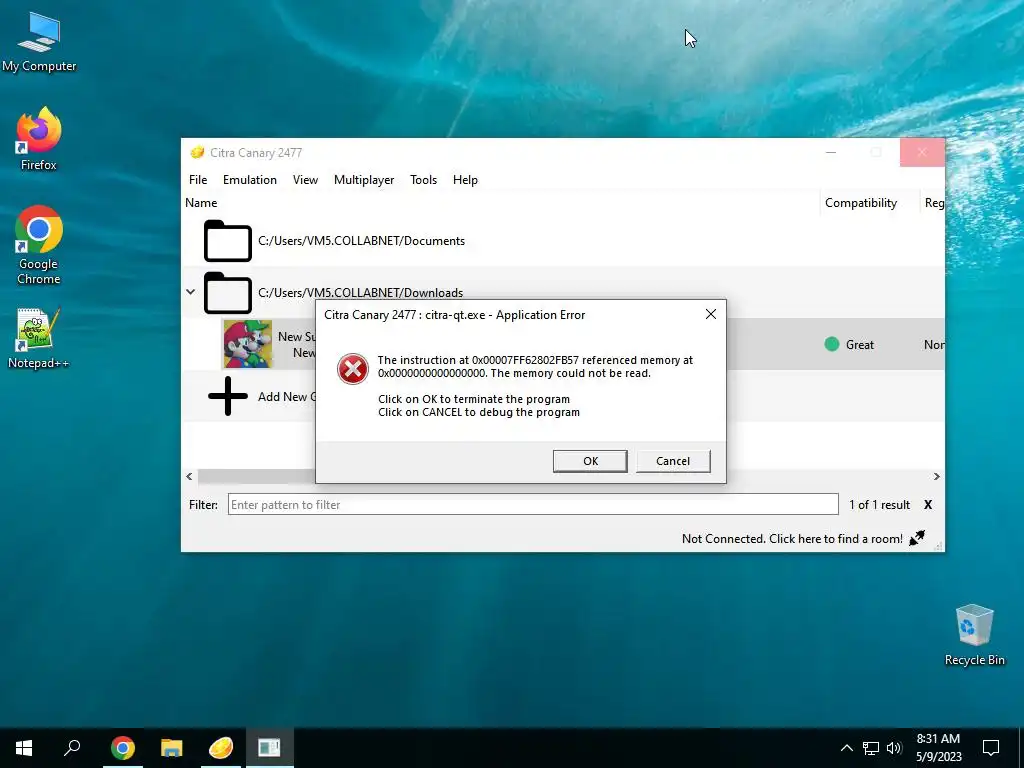Minimize the Citra Canary window
Viewport: 1024px width, 768px height.
831,152
